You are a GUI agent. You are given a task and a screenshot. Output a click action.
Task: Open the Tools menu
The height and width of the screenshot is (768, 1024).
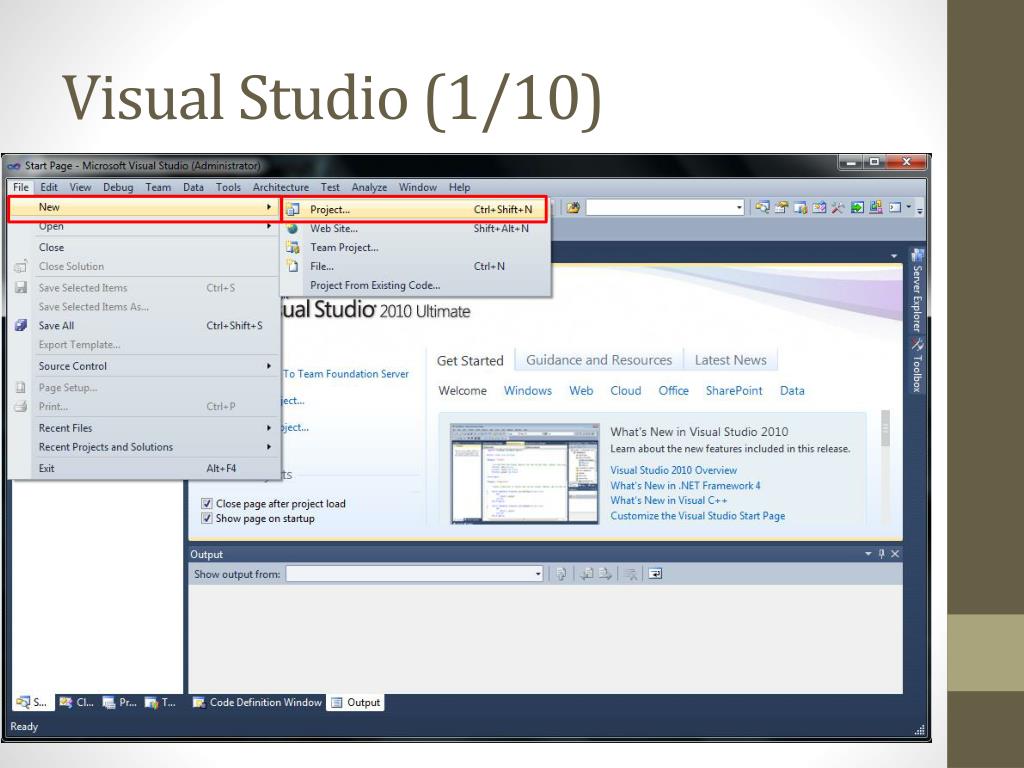(229, 187)
